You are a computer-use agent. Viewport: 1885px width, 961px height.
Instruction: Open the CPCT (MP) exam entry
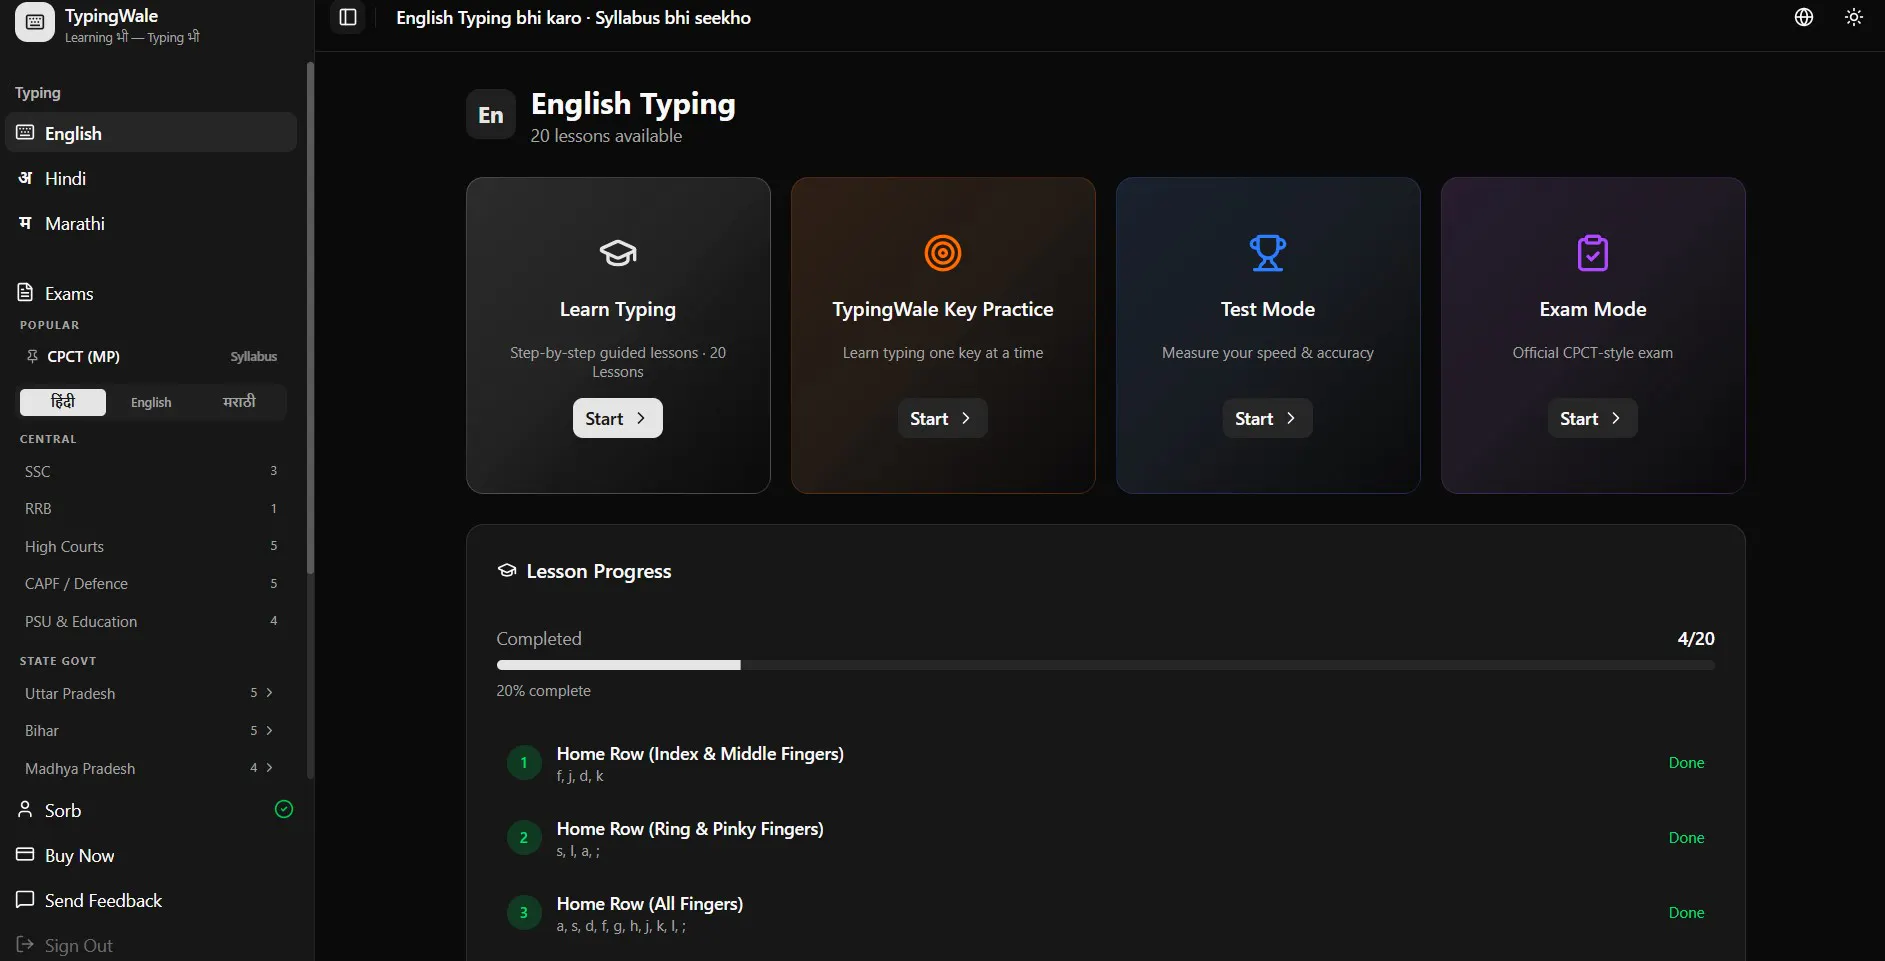(x=83, y=356)
